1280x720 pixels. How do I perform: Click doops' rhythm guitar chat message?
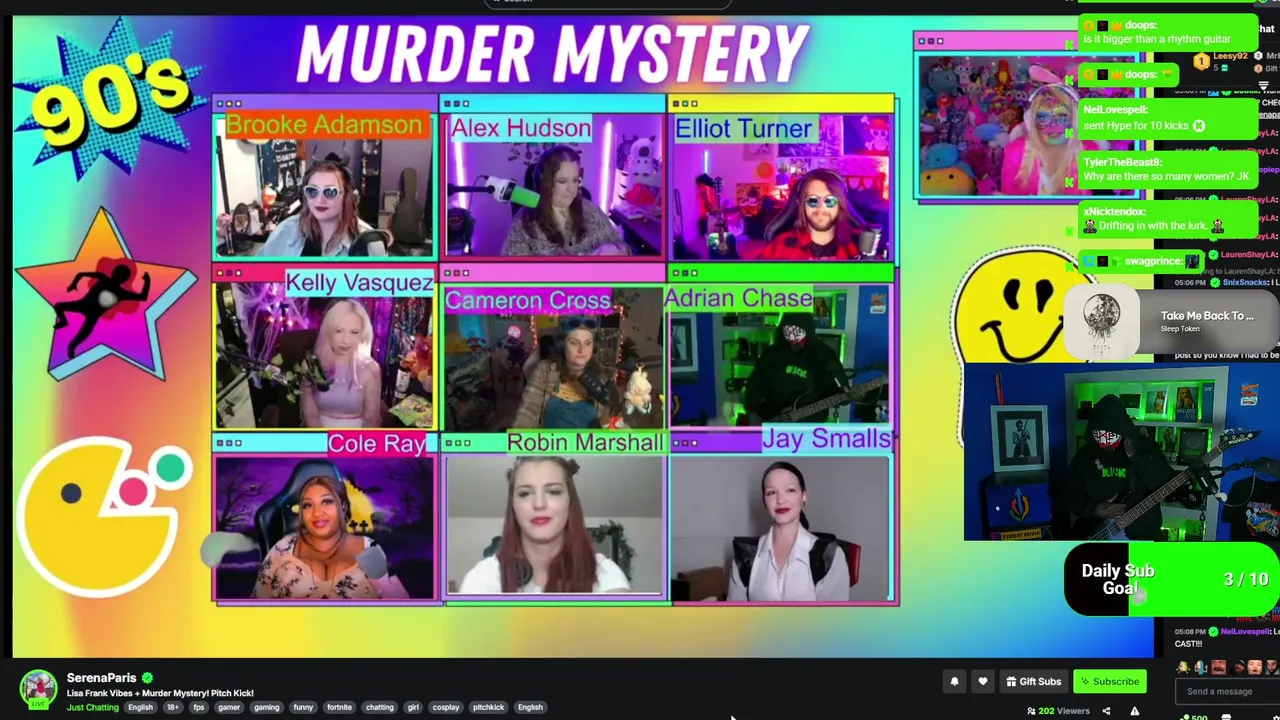coord(1167,32)
